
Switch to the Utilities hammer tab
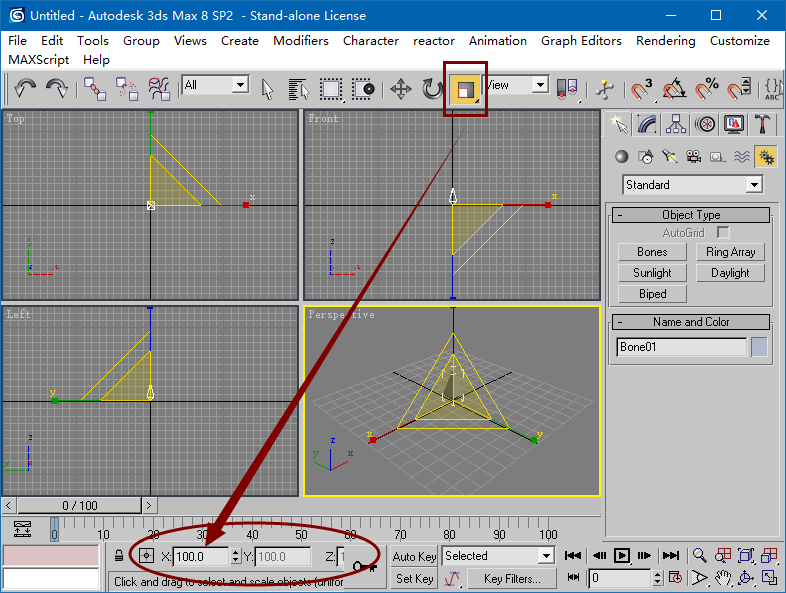pyautogui.click(x=762, y=124)
